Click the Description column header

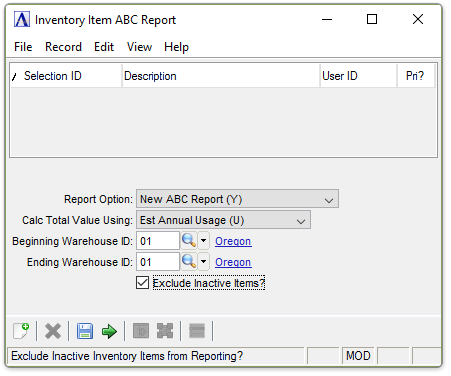(x=221, y=76)
